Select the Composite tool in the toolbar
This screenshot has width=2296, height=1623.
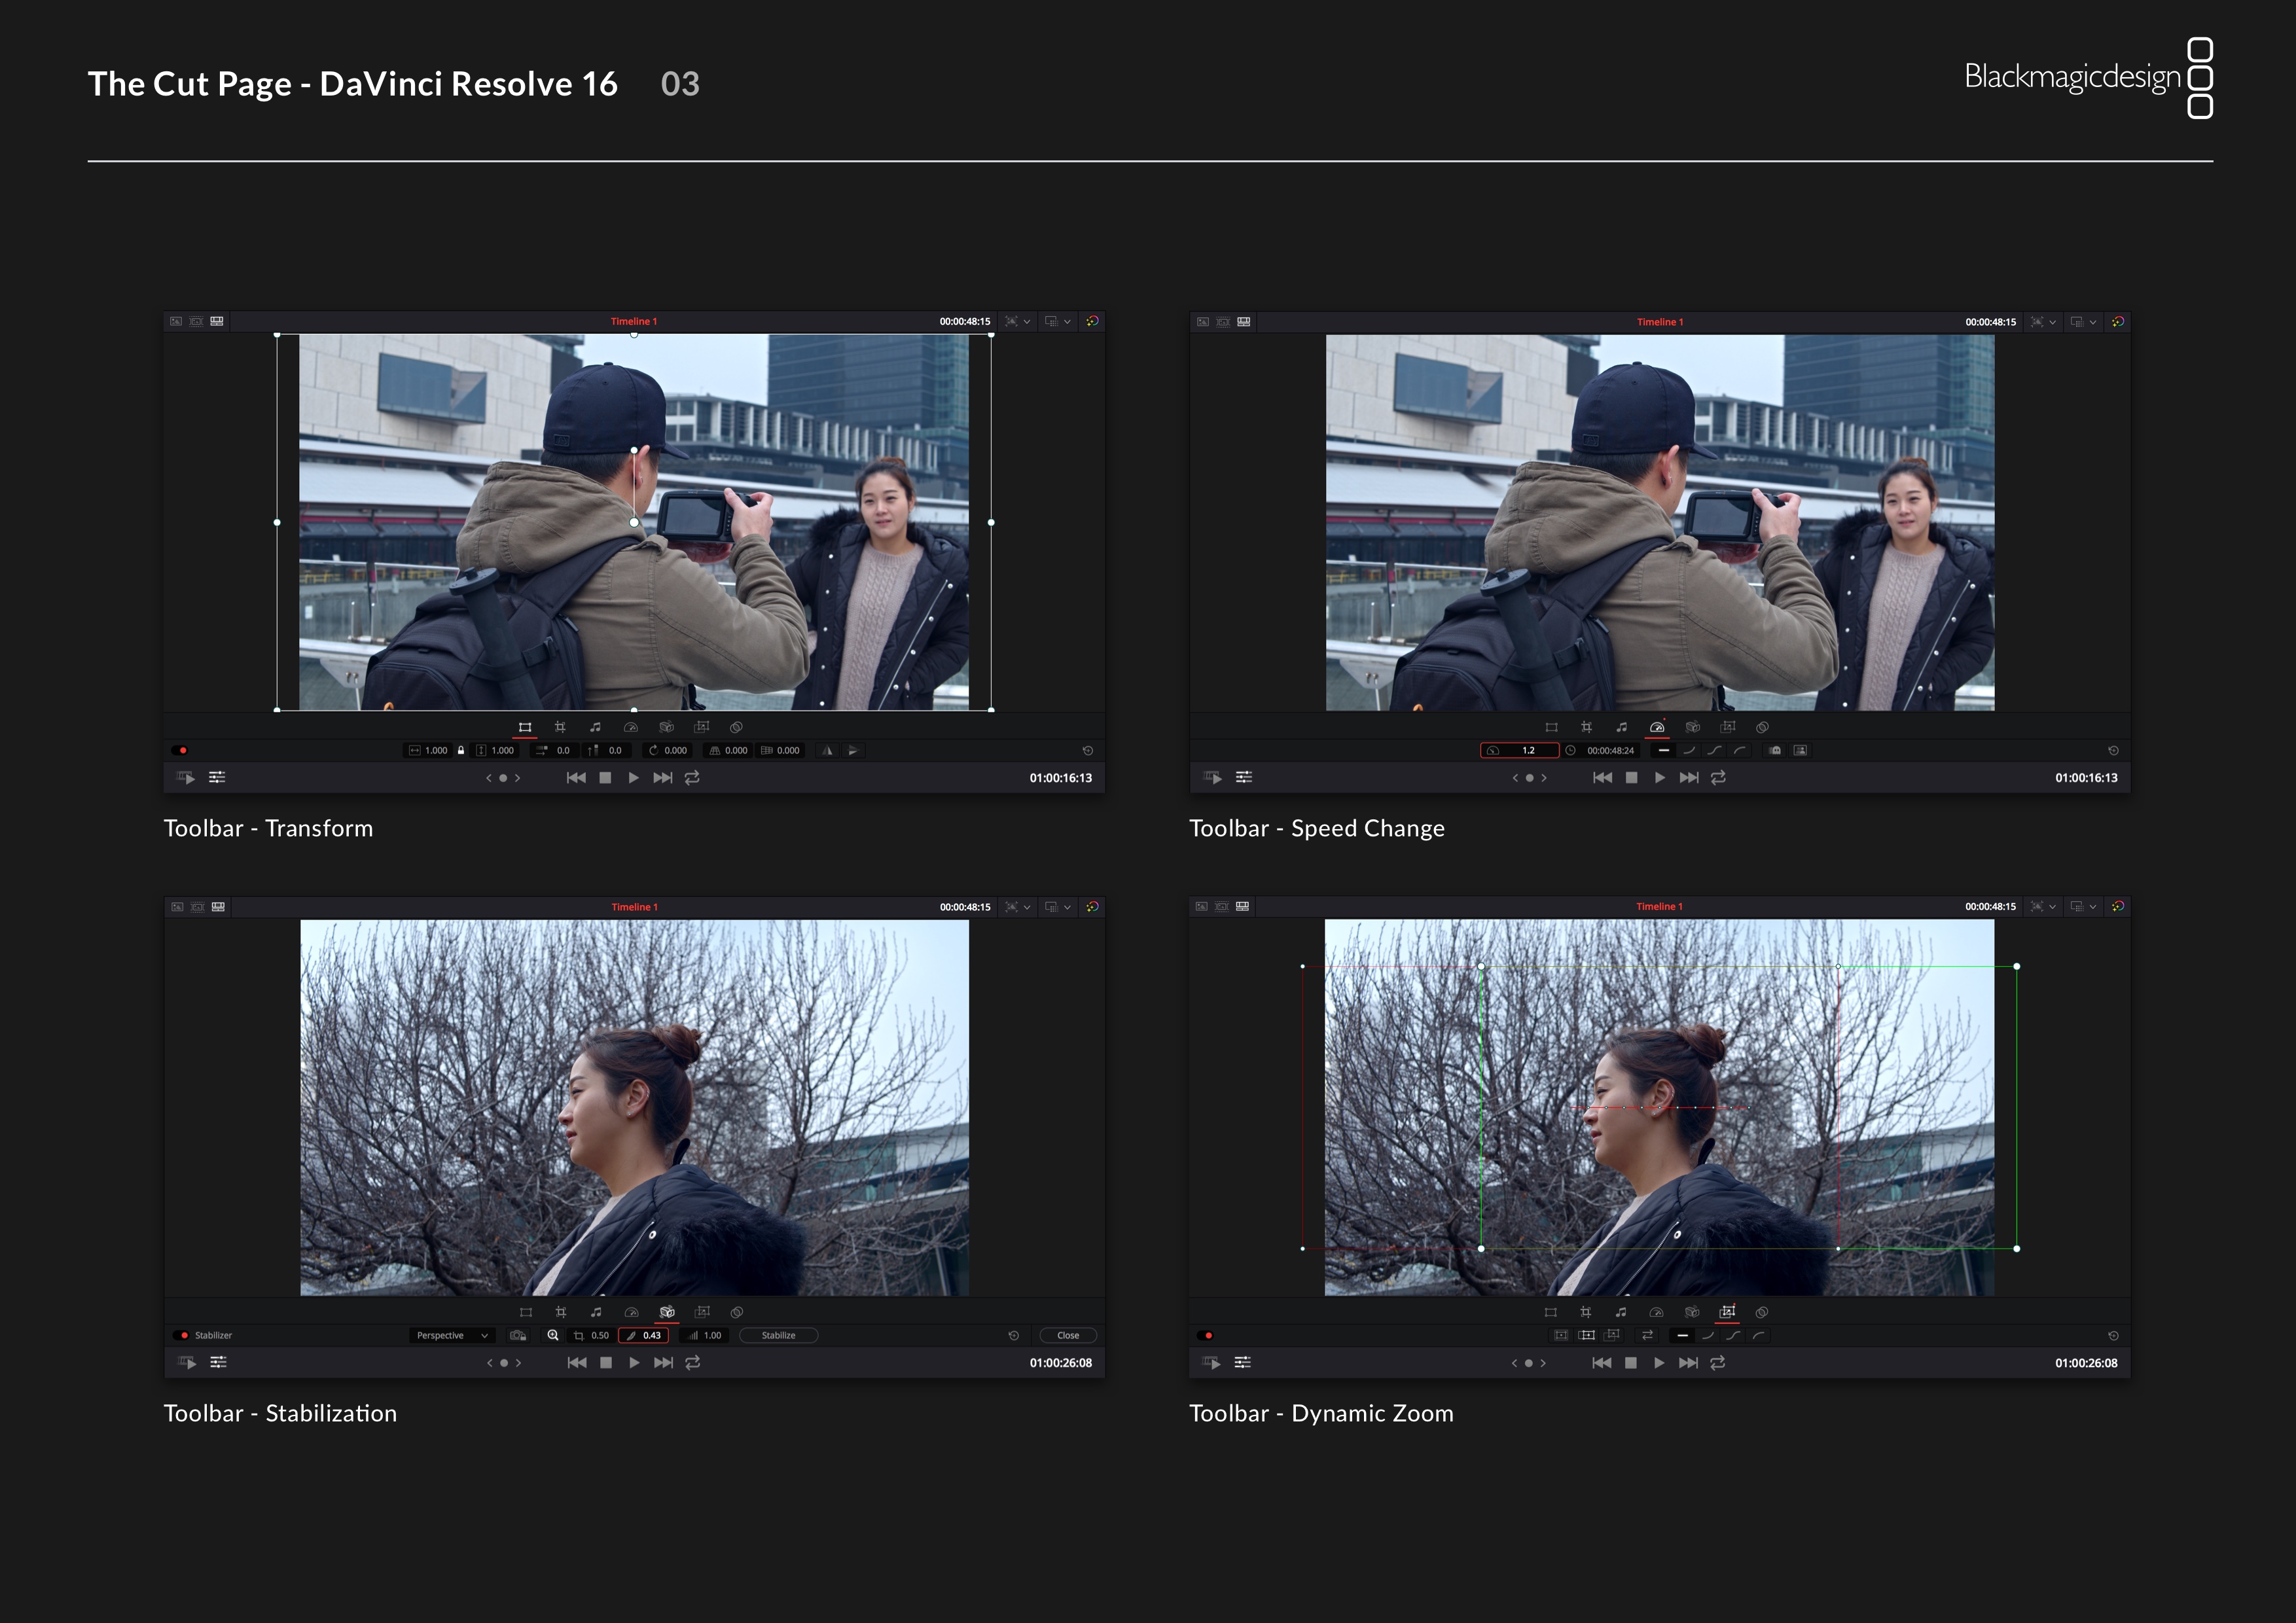pos(736,727)
